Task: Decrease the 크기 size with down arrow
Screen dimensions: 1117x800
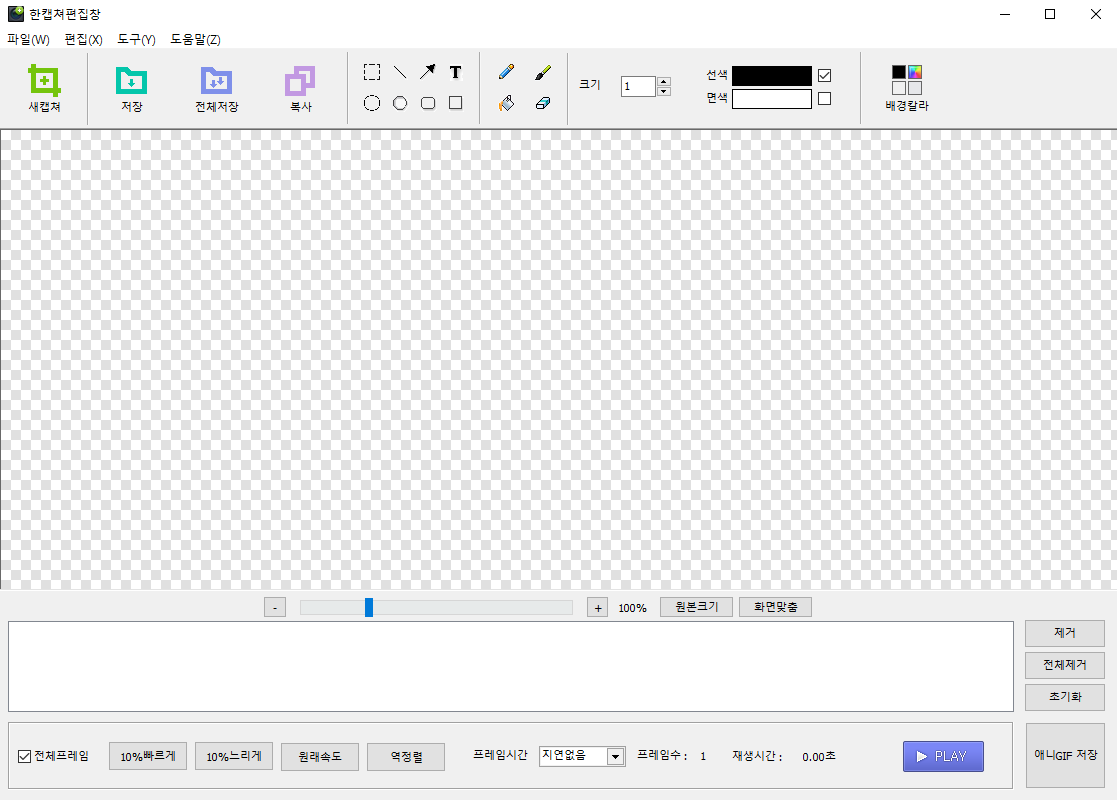Action: (664, 92)
